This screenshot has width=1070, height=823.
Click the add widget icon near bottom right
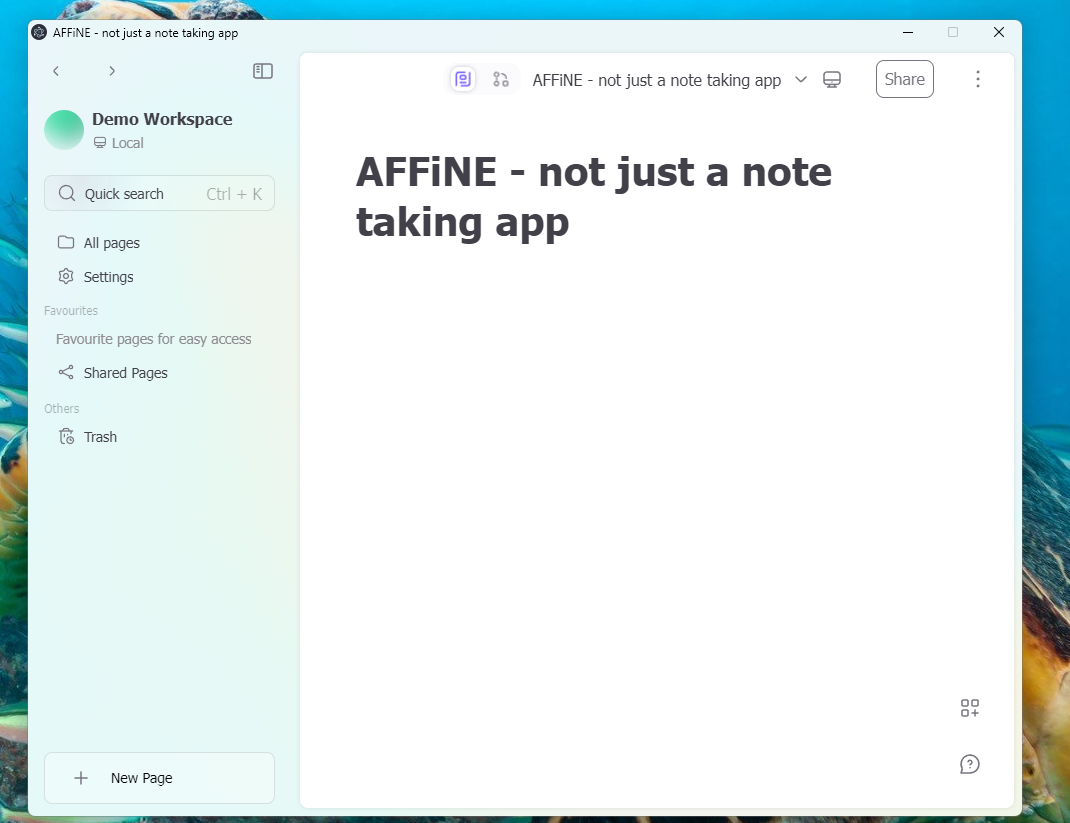[969, 708]
